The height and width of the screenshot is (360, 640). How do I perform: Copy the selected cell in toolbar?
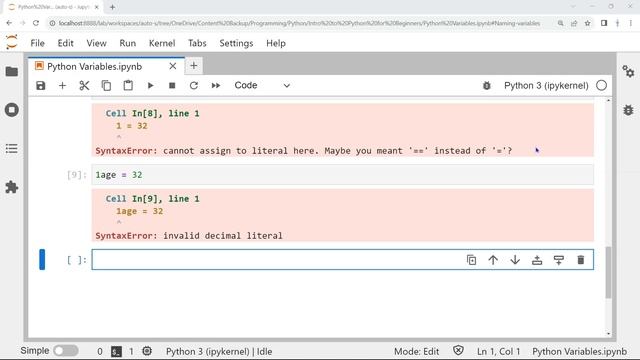click(x=106, y=85)
